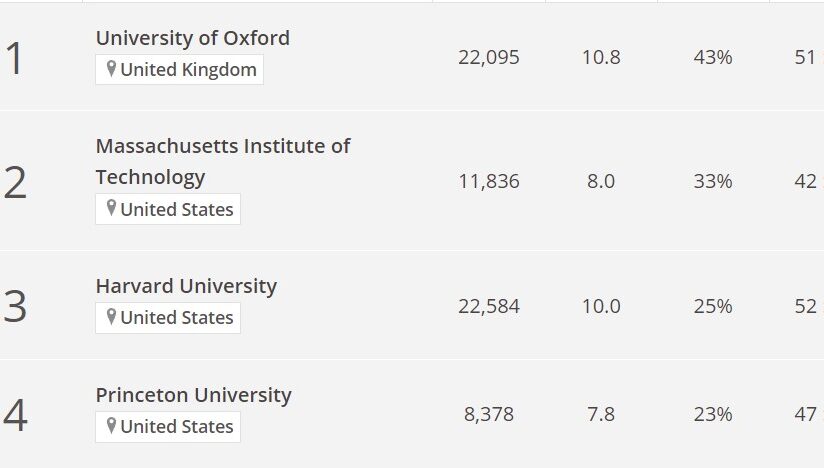Click MIT's 33% international students value
This screenshot has width=824, height=468.
[713, 181]
